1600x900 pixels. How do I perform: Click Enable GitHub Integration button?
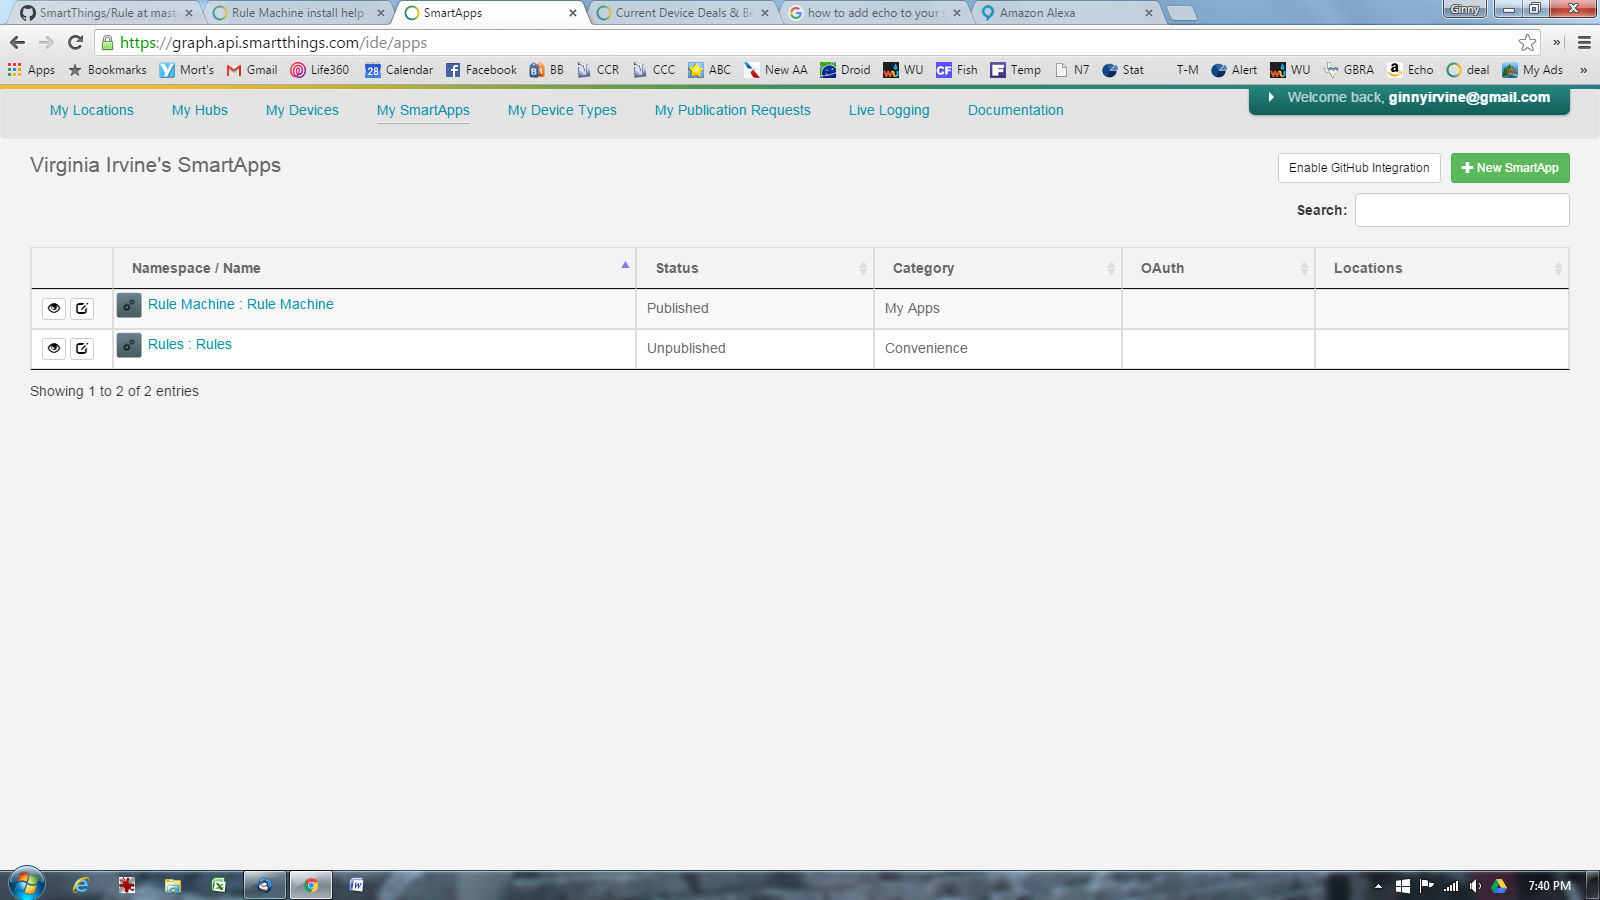pos(1359,168)
